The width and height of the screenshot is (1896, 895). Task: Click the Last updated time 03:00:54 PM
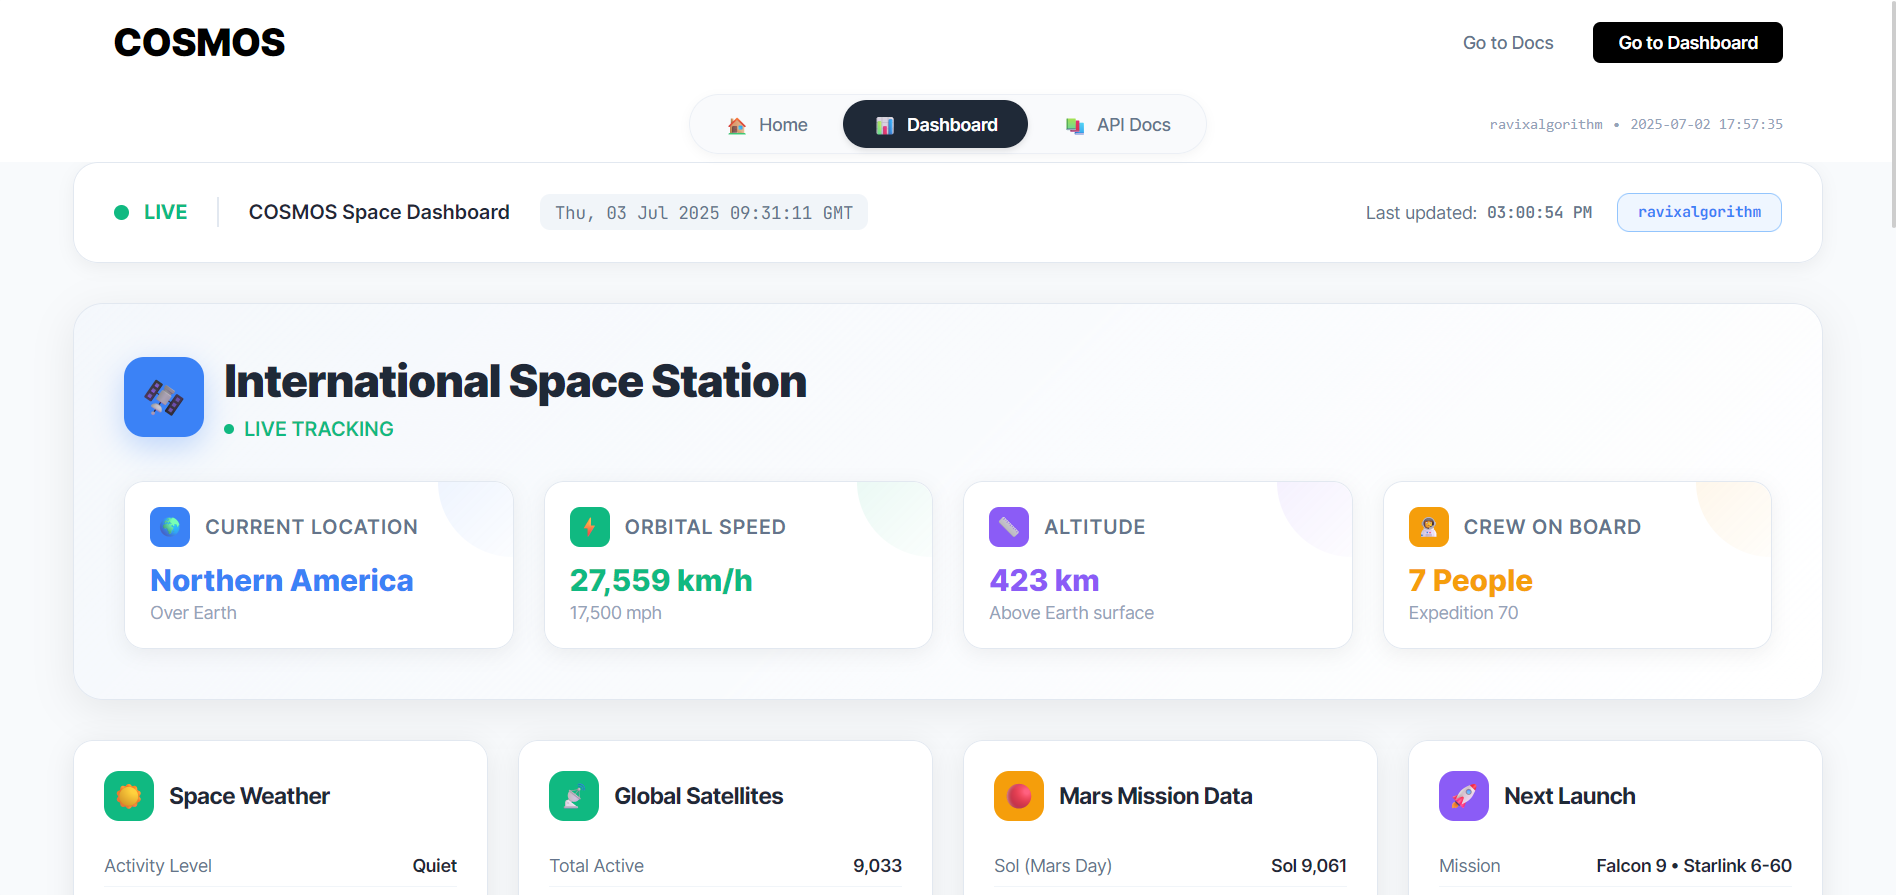(1539, 212)
